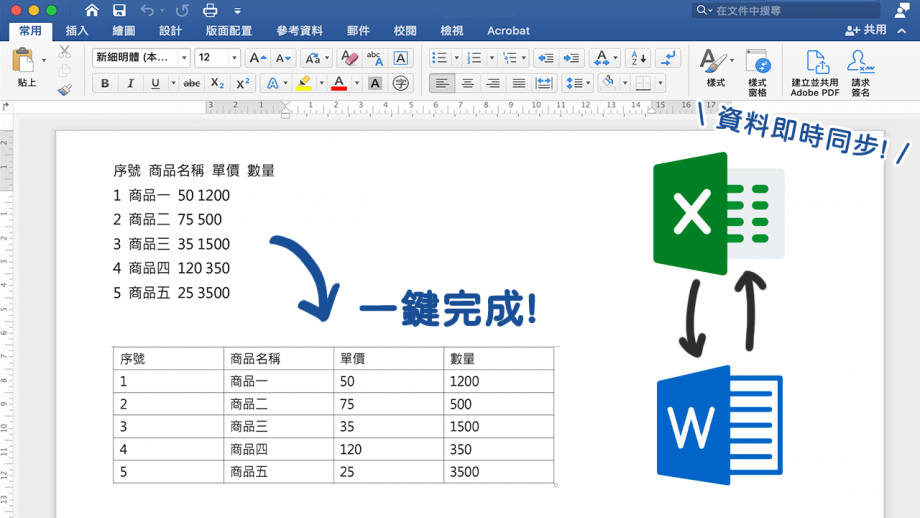This screenshot has height=518, width=920.
Task: Open the 樣式 styles gallery
Action: (716, 67)
